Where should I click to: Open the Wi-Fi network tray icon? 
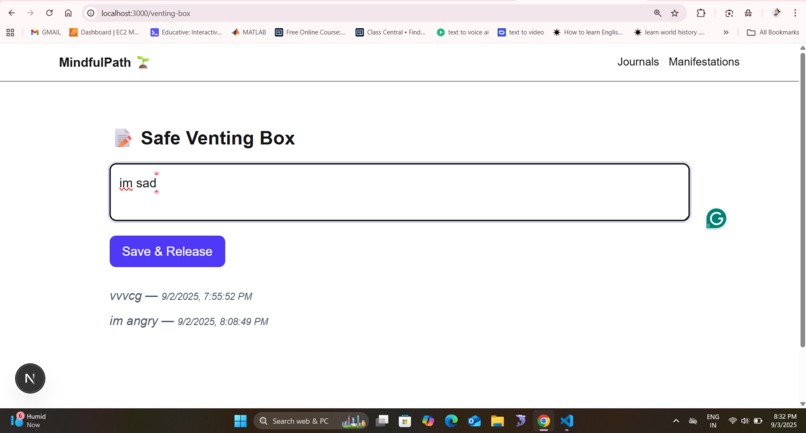[732, 421]
